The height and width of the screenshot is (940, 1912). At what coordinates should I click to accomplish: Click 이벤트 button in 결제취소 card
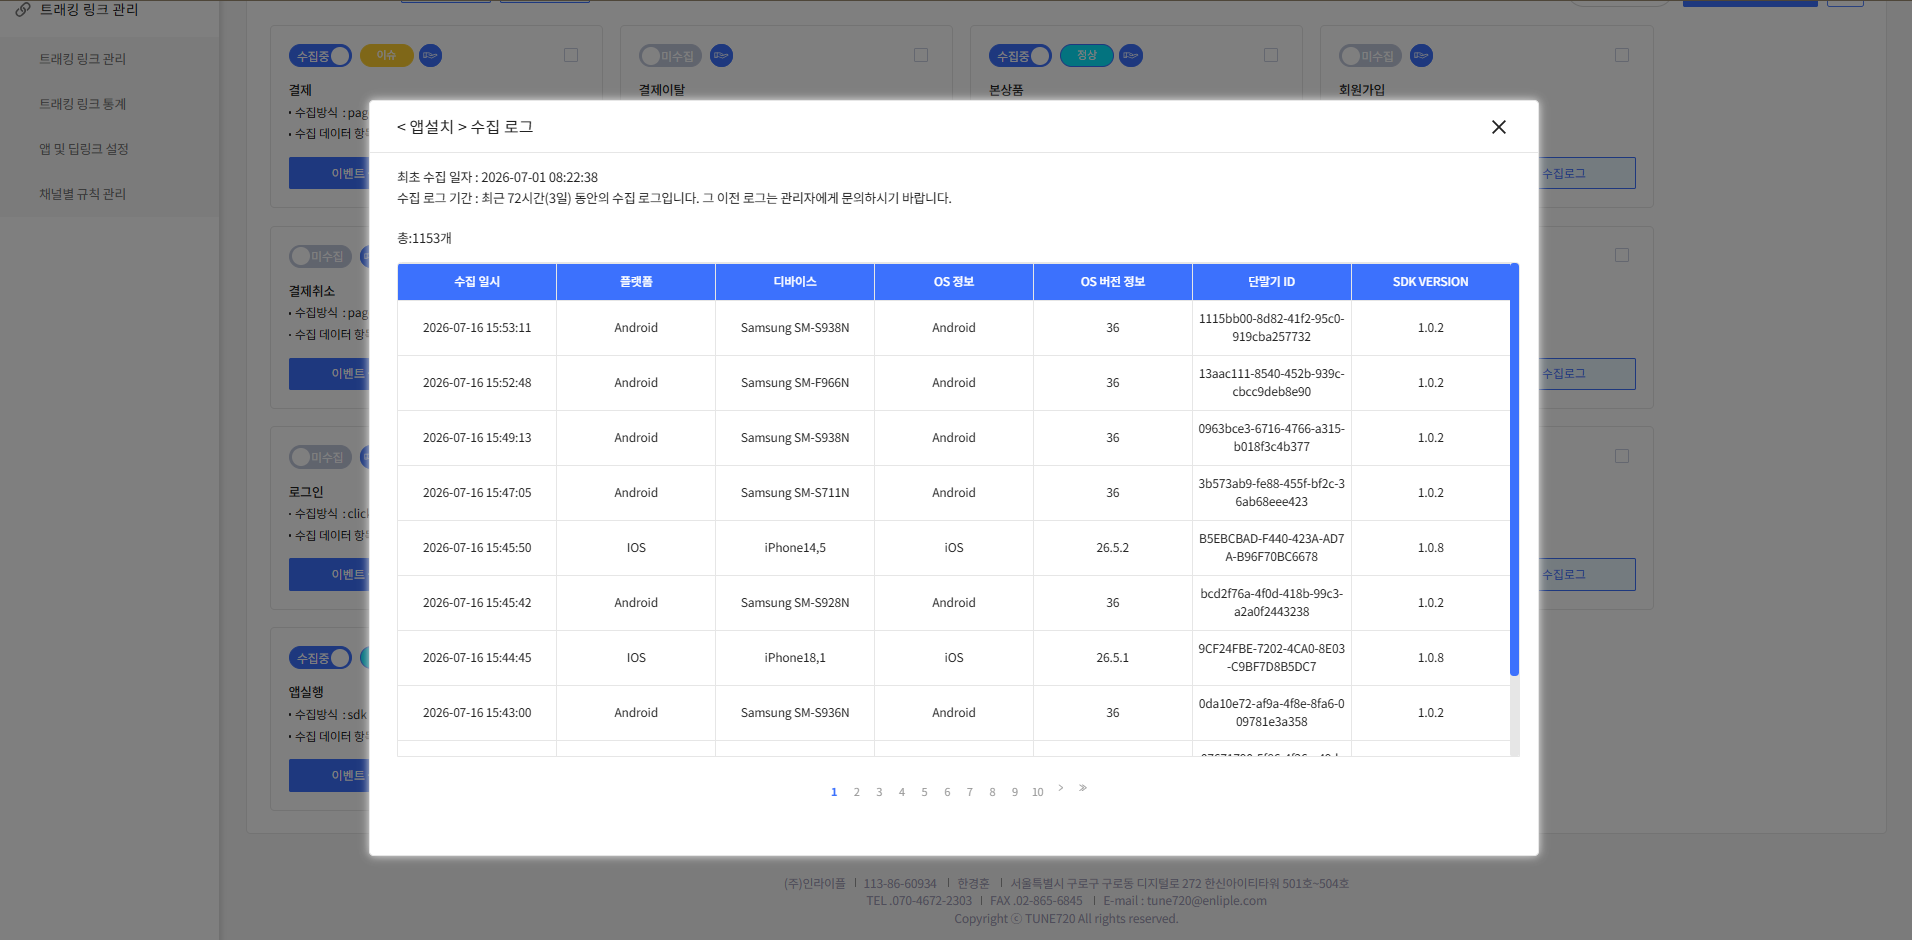click(x=329, y=373)
